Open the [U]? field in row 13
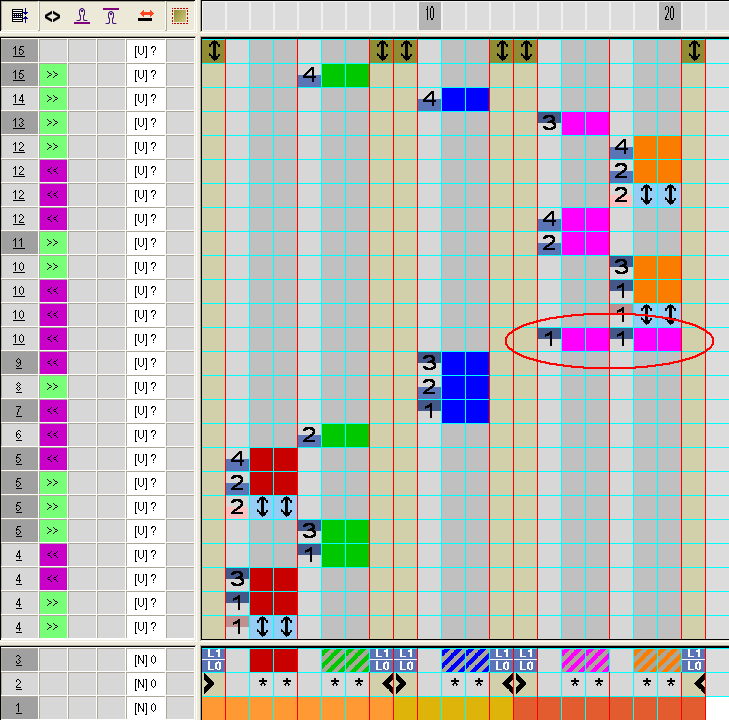This screenshot has width=729, height=720. coord(145,123)
